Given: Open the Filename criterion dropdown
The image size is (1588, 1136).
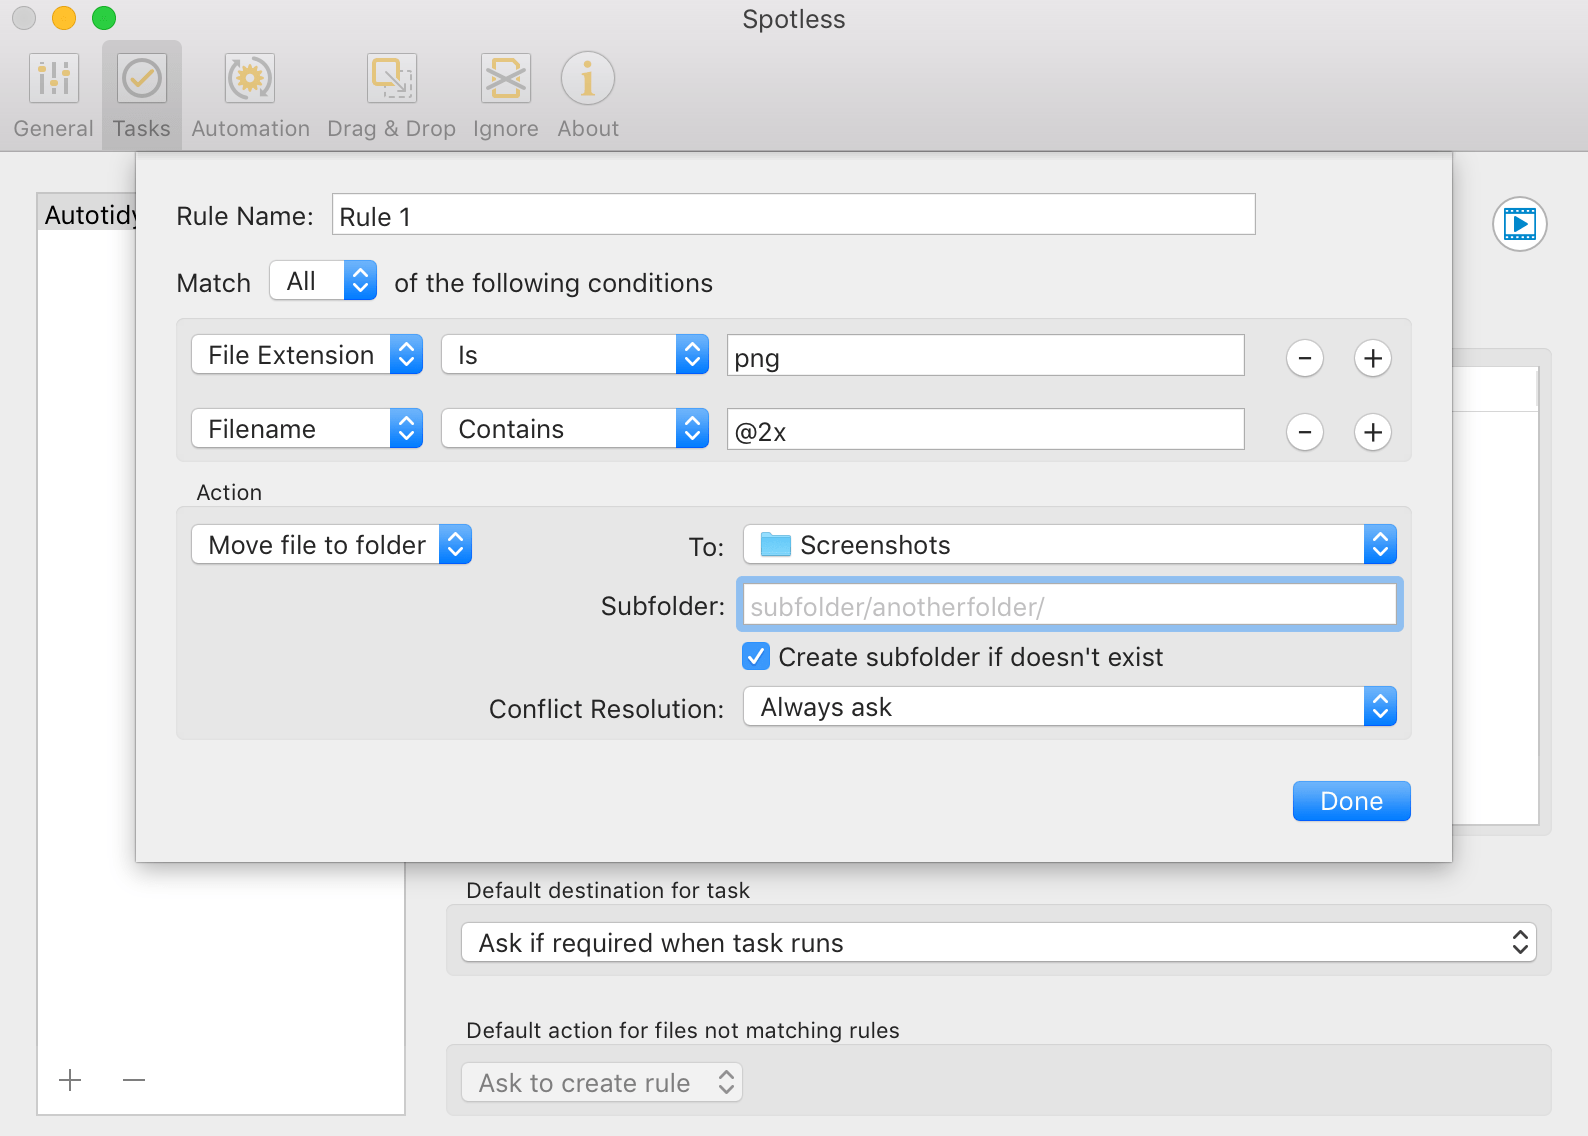Looking at the screenshot, I should click(307, 429).
